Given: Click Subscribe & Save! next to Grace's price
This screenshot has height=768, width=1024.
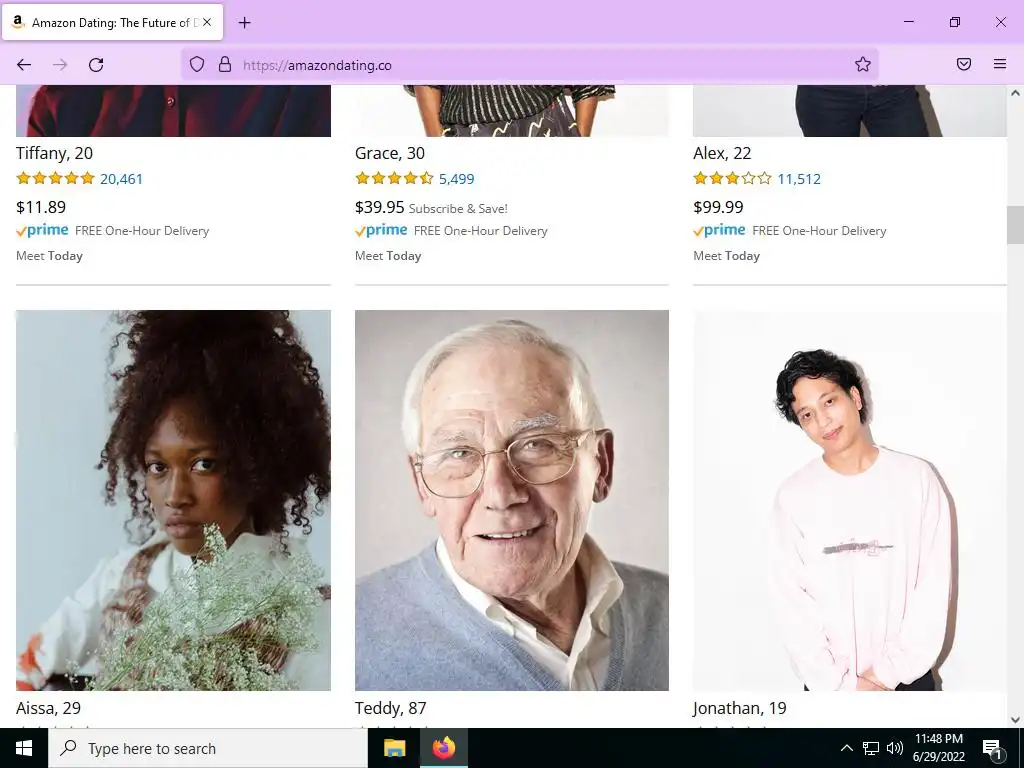Looking at the screenshot, I should [x=458, y=209].
